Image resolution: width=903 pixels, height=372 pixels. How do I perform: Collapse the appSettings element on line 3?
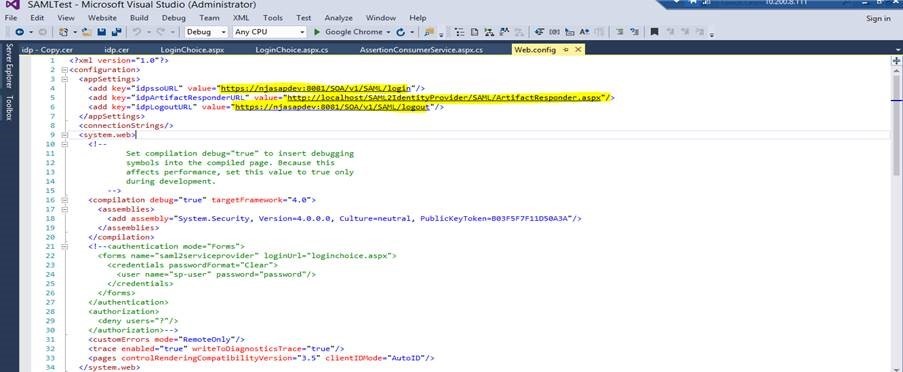coord(64,79)
